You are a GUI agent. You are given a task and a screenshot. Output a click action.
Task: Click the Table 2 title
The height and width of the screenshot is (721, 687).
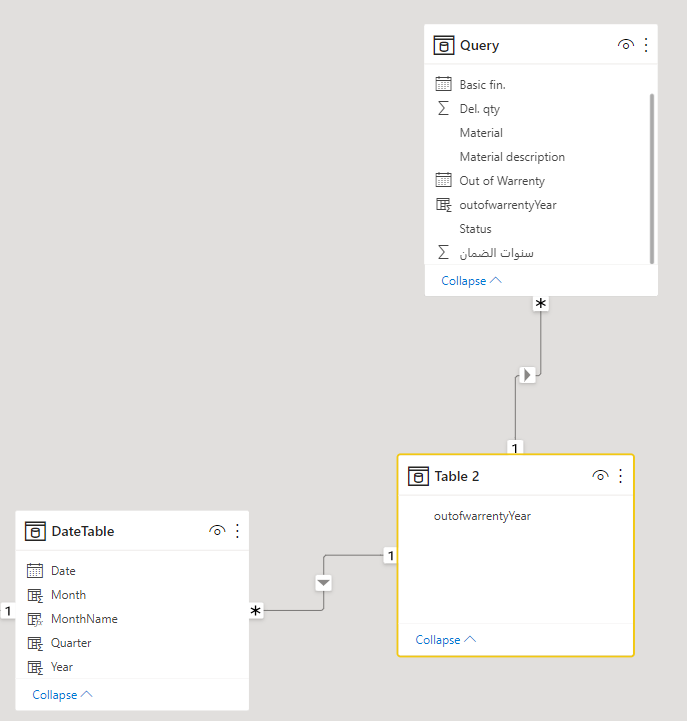tap(457, 476)
